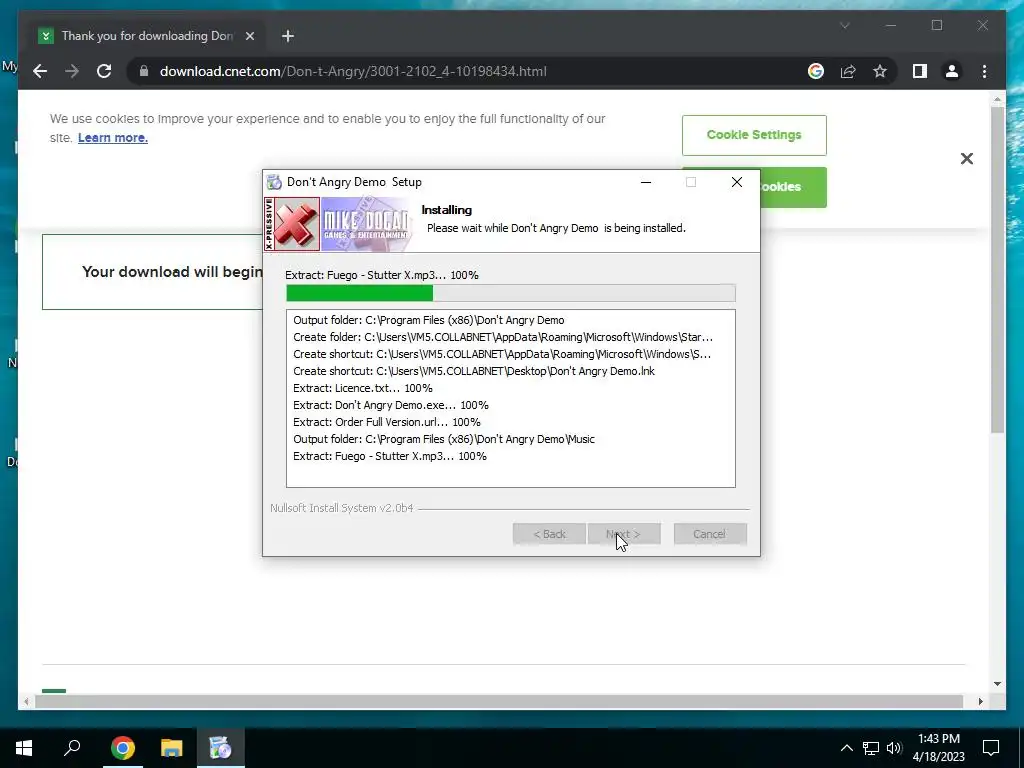Click the Next button in Setup dialog
Screen dimensions: 1024x768
coord(624,534)
